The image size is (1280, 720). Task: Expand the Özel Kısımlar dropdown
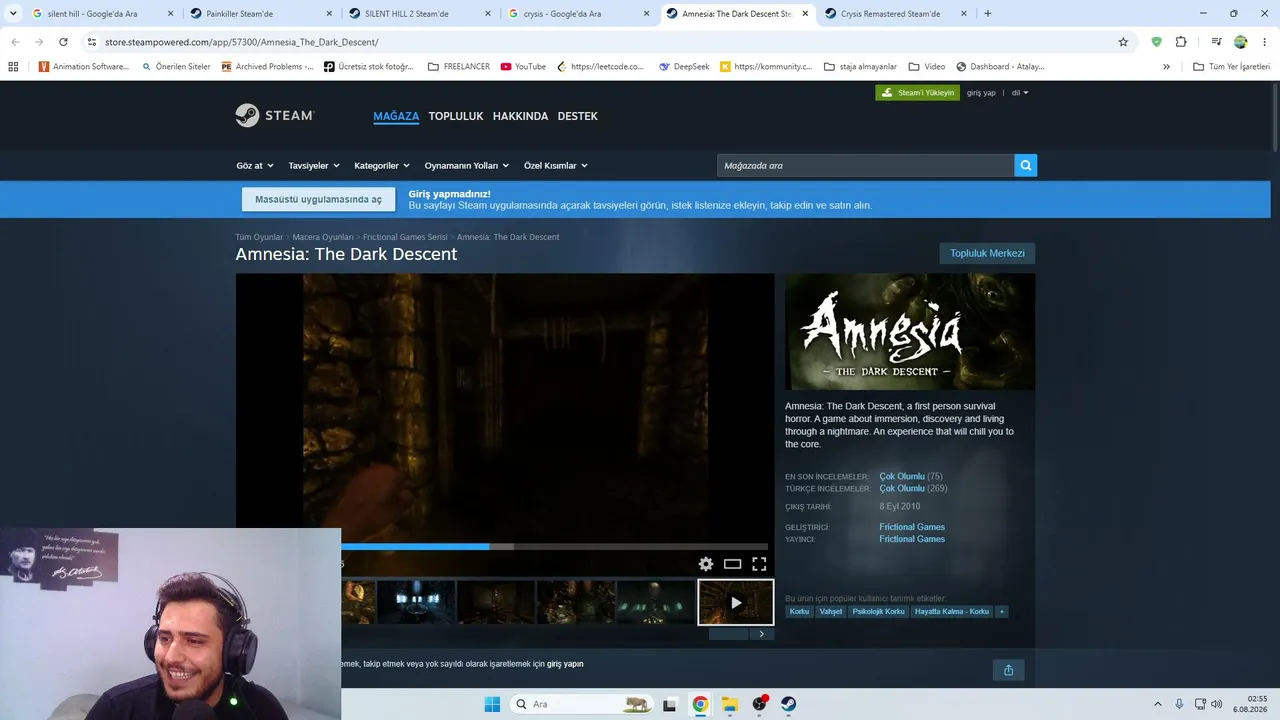click(556, 166)
